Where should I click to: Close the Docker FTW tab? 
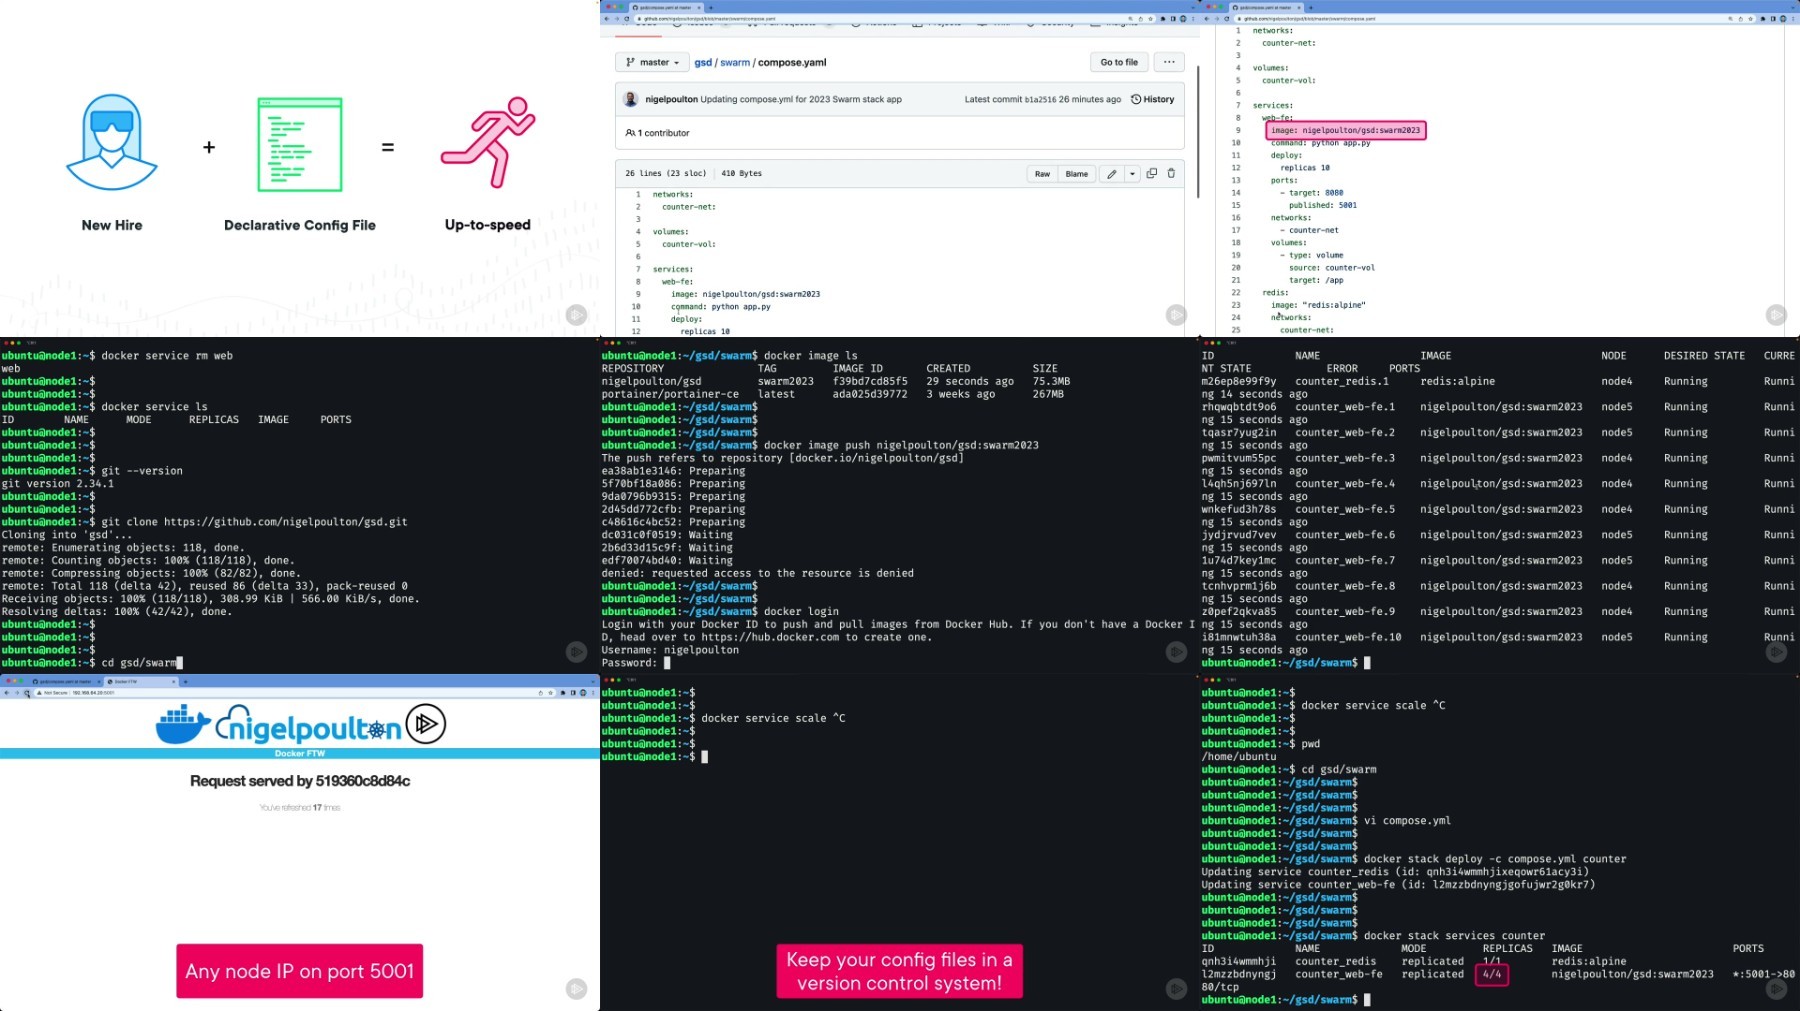tap(174, 681)
